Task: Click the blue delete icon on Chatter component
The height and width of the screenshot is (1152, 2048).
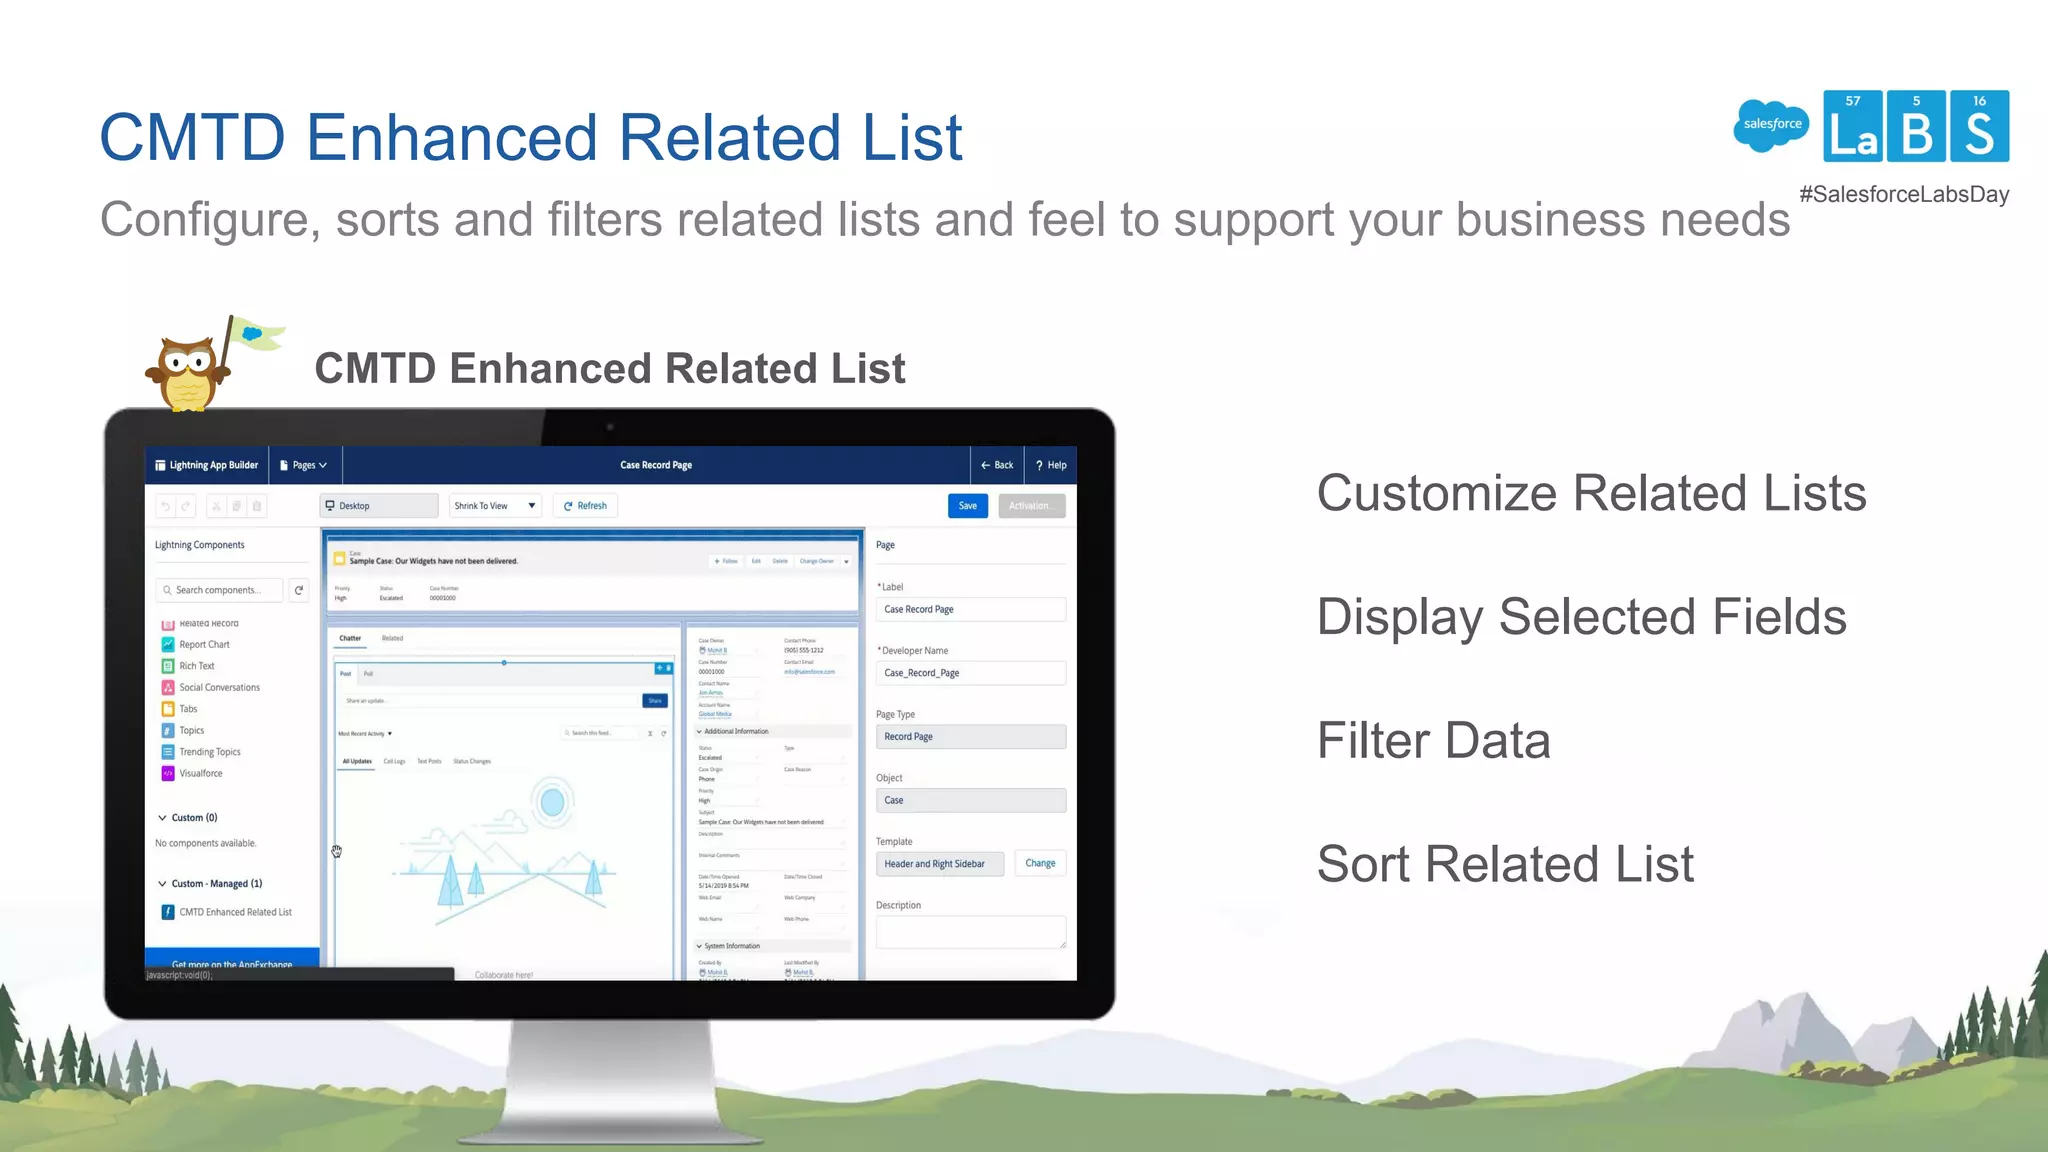Action: (x=668, y=667)
